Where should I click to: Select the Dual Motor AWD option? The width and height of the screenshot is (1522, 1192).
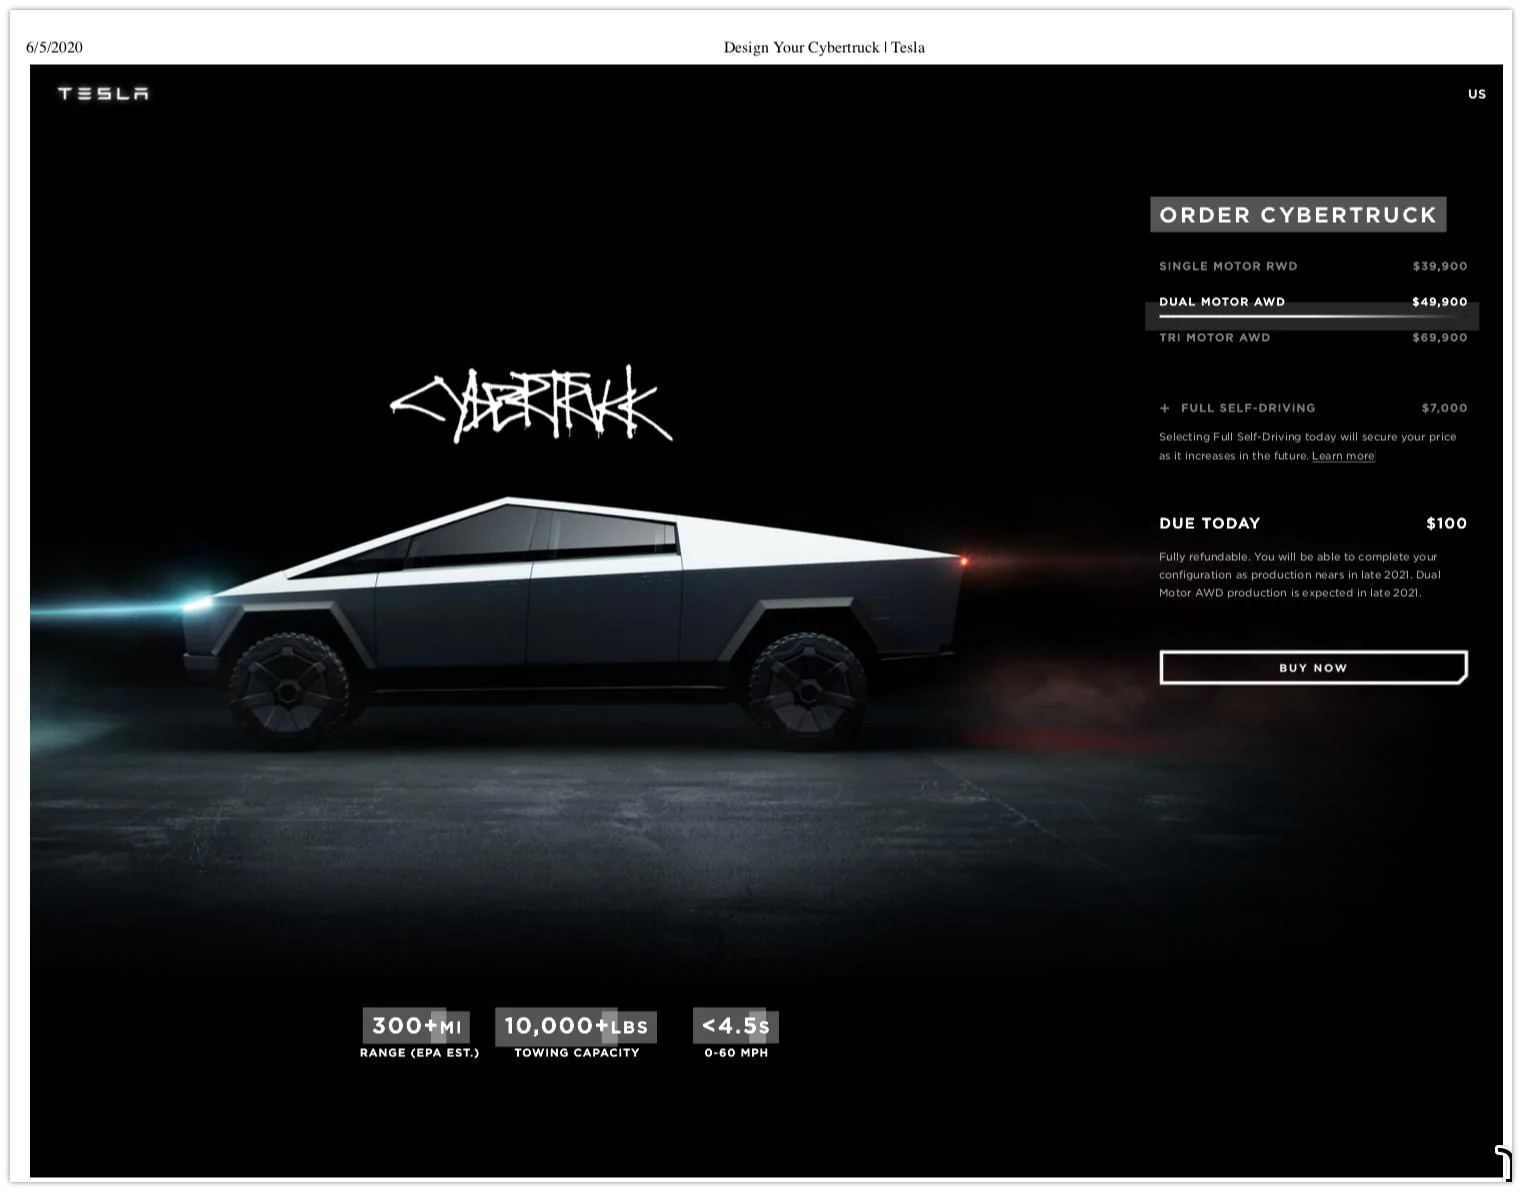(1313, 302)
